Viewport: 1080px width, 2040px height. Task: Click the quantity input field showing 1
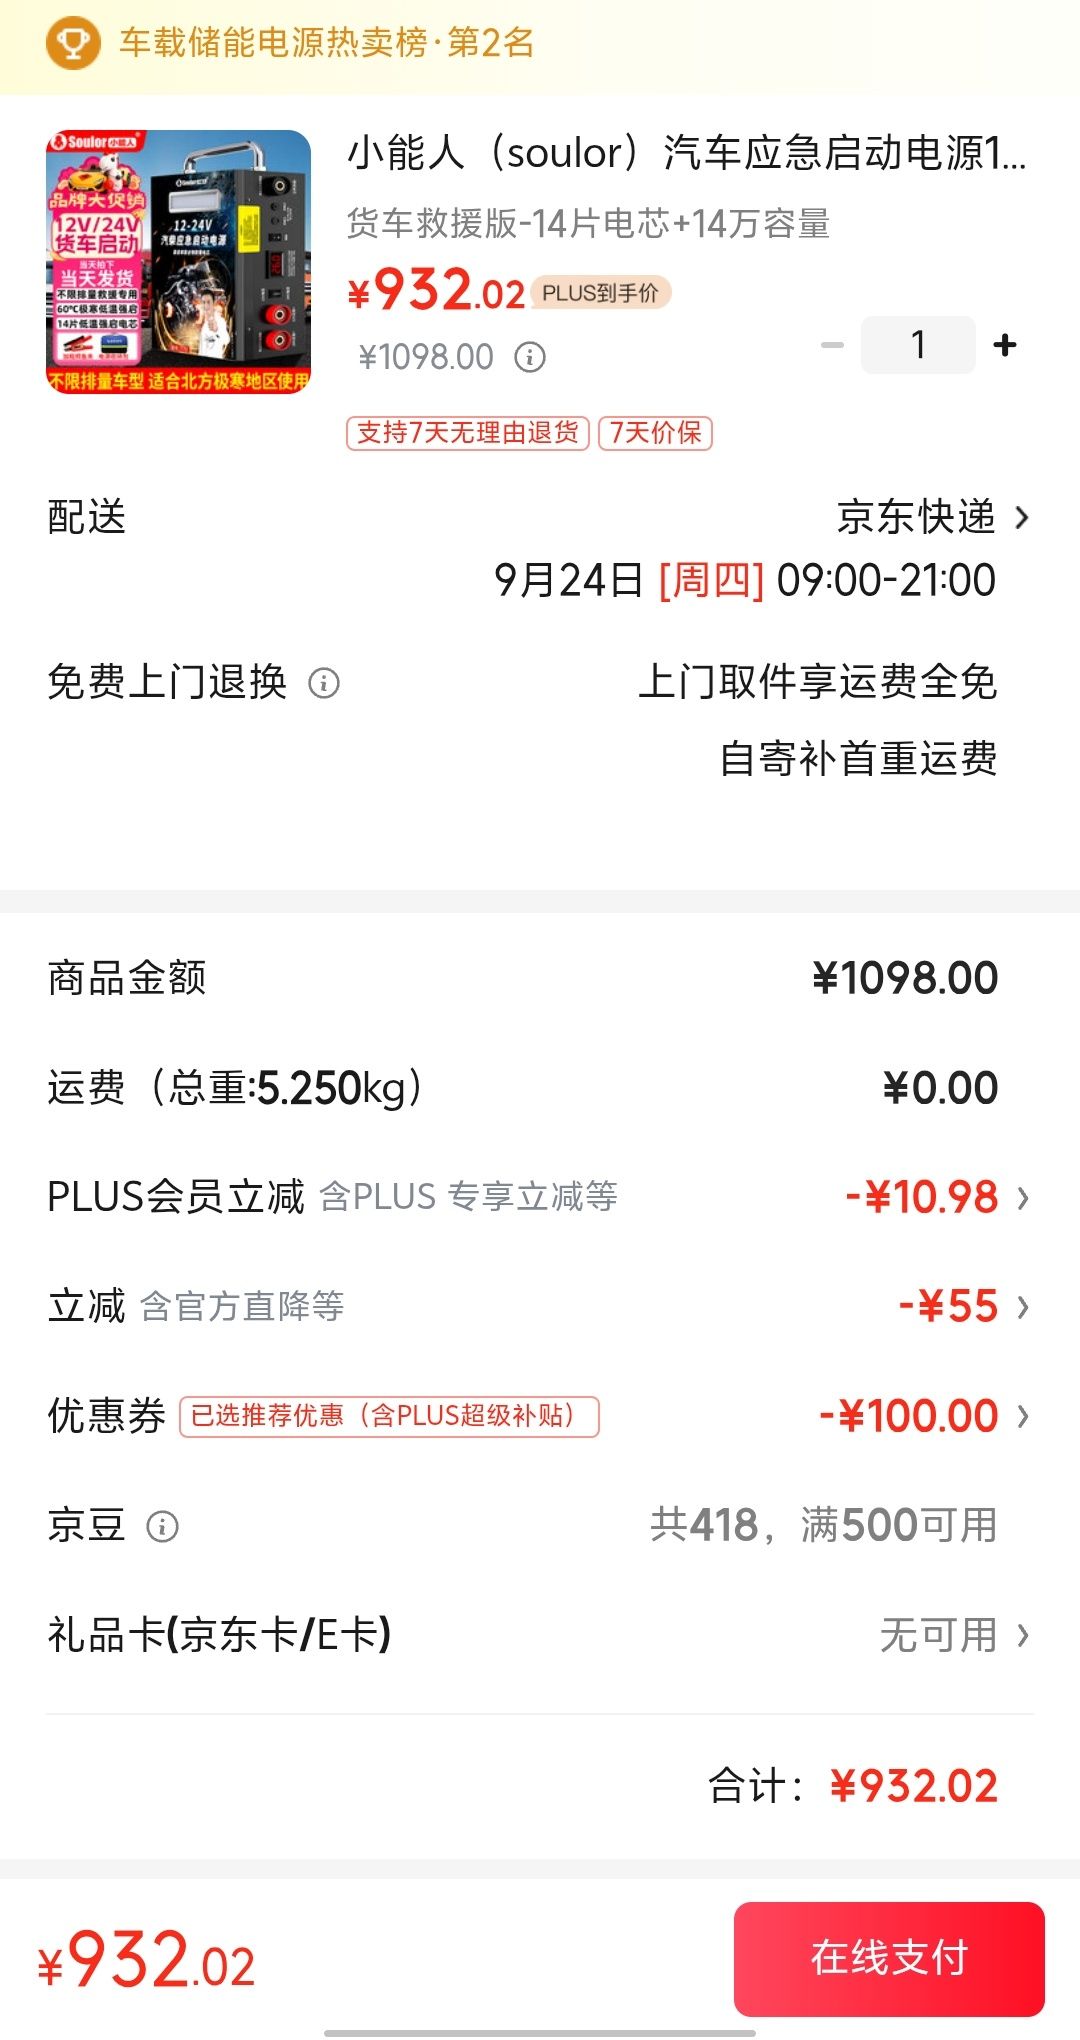[x=918, y=345]
